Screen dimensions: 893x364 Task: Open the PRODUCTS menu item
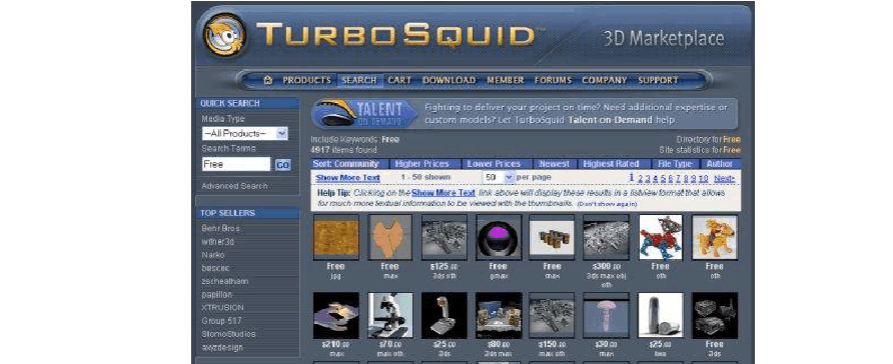pyautogui.click(x=306, y=80)
